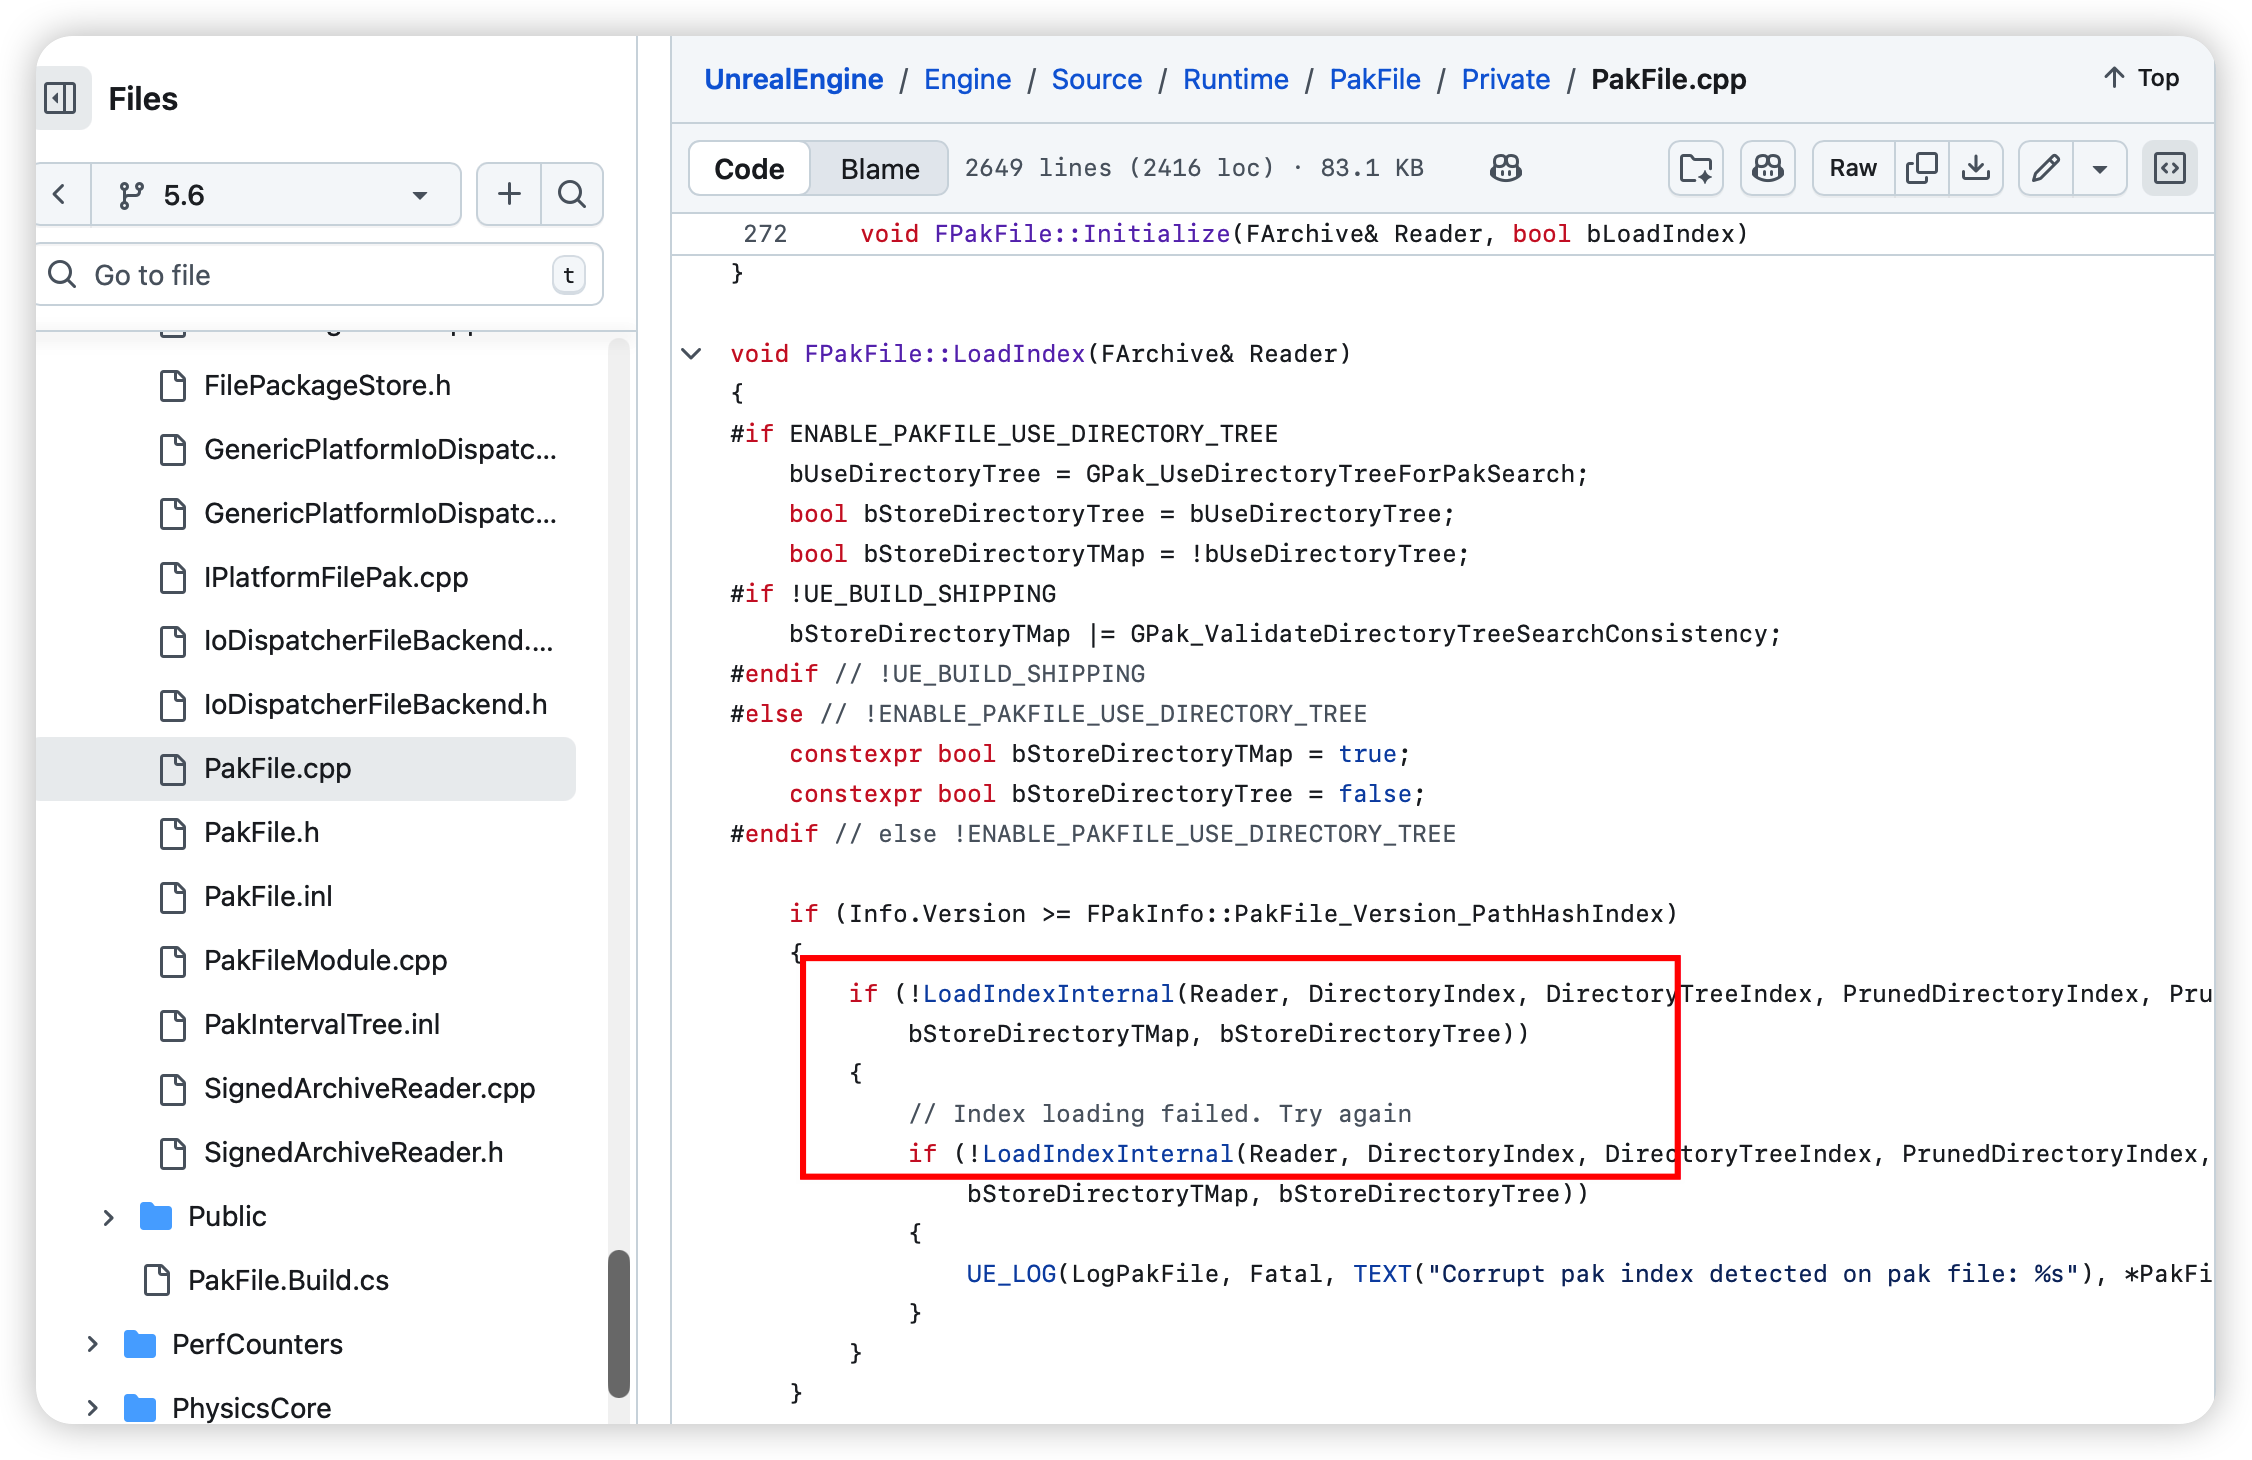Viewport: 2252px width, 1460px height.
Task: Open more edit options dropdown arrow
Action: pos(2100,168)
